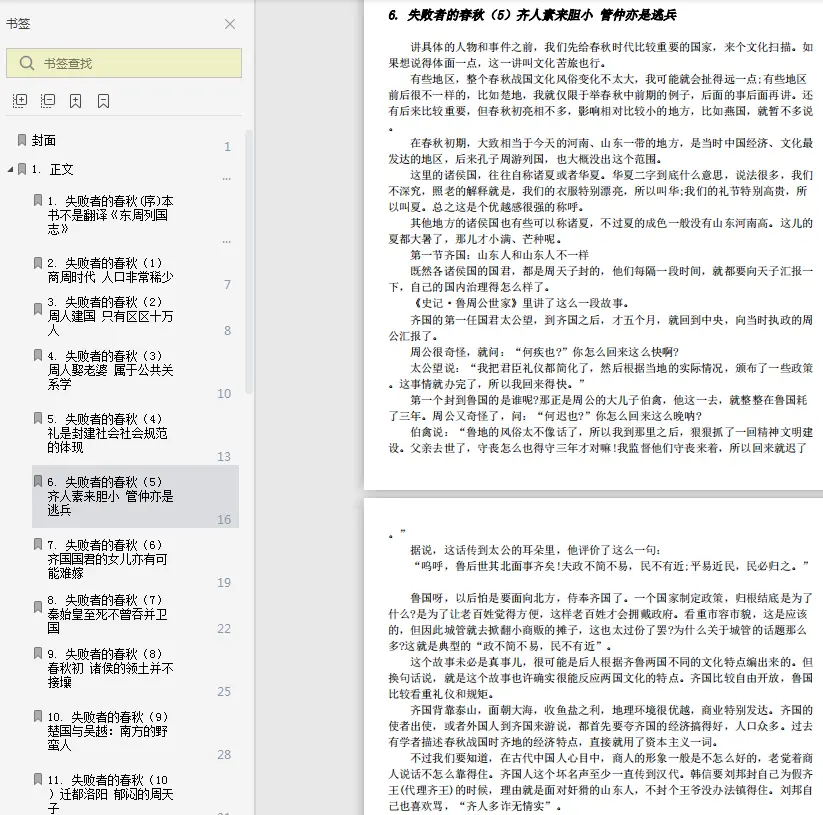This screenshot has width=823, height=815.
Task: Click flag icon beside 失败者的春秋(序)
Action: [38, 200]
